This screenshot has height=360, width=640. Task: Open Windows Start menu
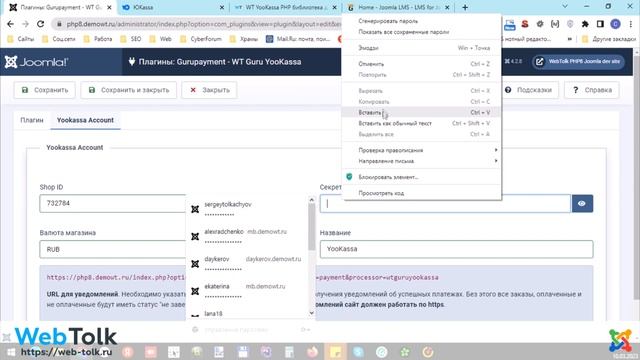tap(11, 352)
